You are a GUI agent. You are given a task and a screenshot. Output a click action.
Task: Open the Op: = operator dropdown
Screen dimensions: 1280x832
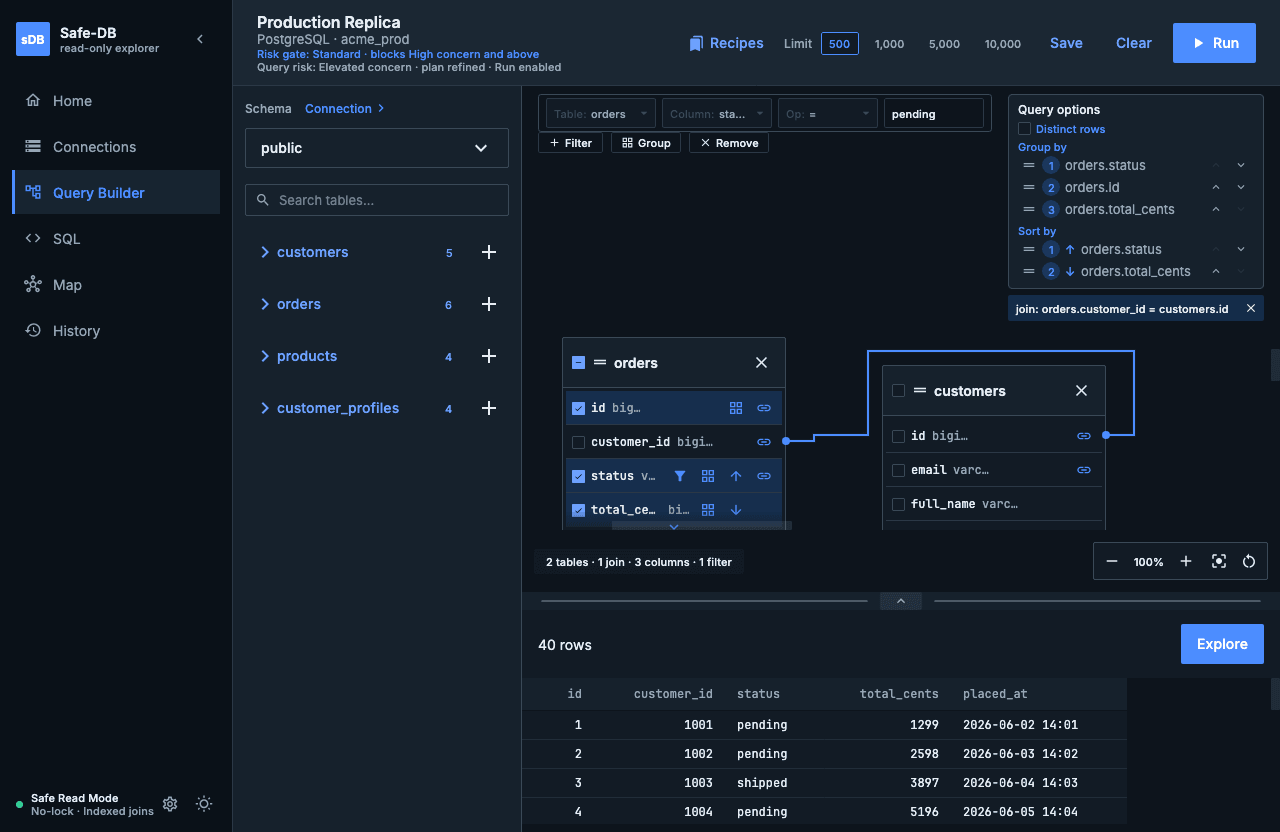tap(828, 114)
